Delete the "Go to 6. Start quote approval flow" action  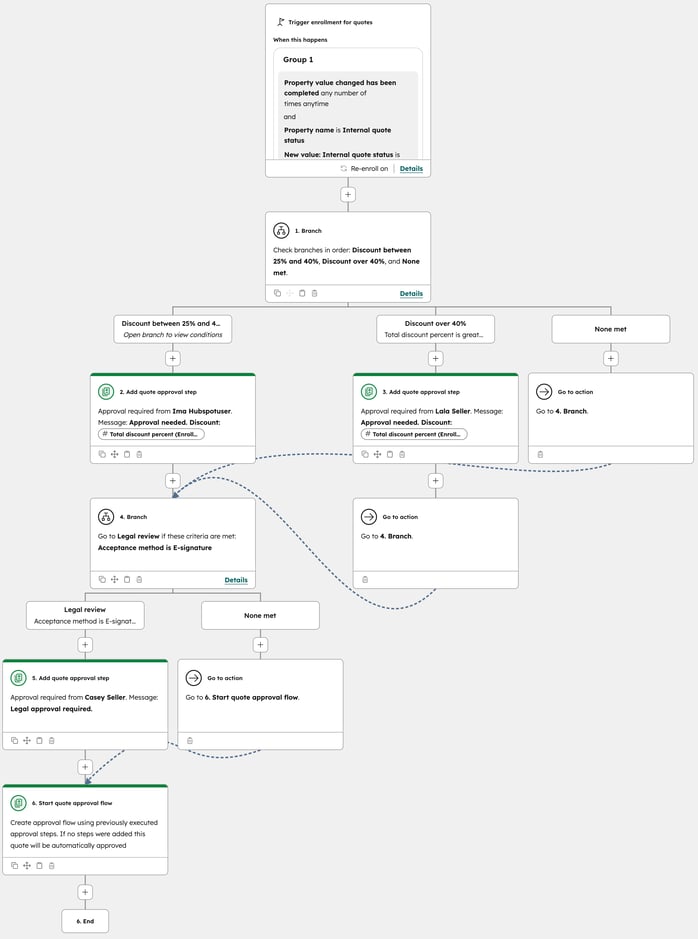coord(189,741)
